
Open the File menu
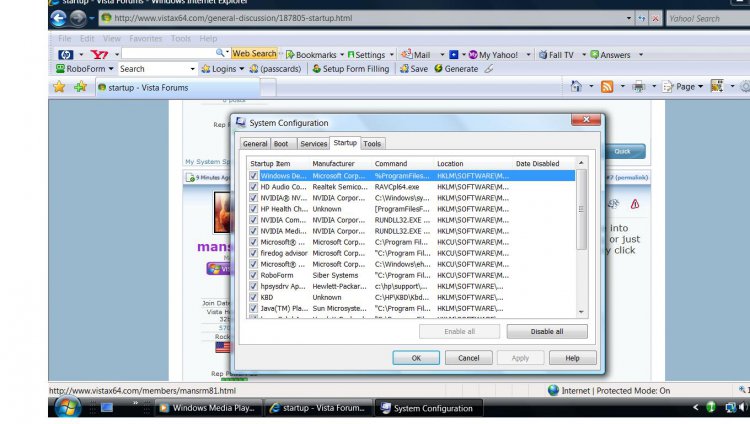coord(64,38)
